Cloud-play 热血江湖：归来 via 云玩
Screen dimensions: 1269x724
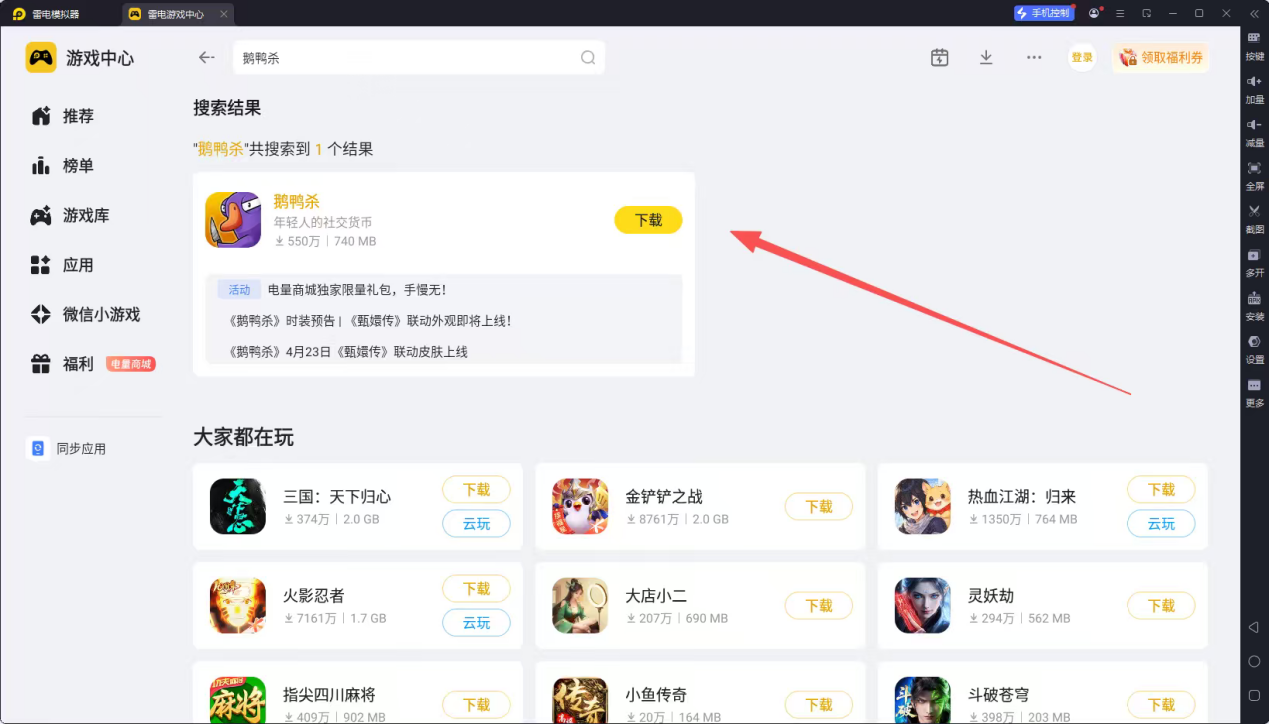pyautogui.click(x=1161, y=524)
